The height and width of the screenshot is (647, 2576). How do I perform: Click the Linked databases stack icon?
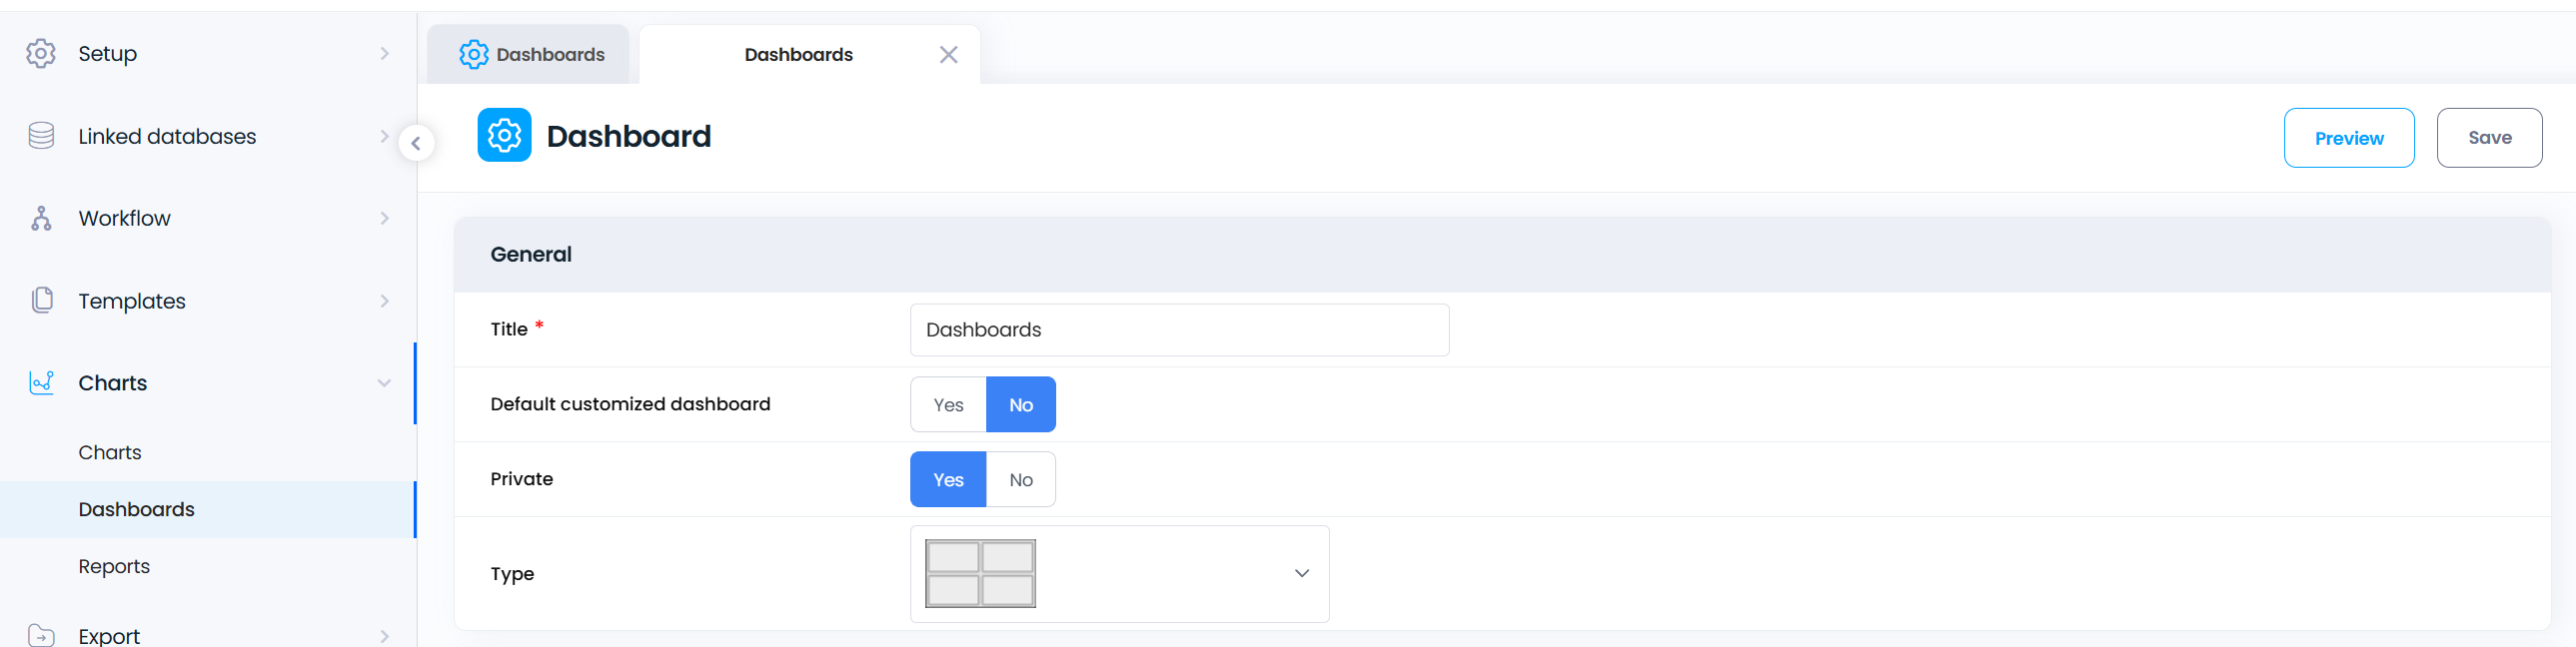coord(41,136)
